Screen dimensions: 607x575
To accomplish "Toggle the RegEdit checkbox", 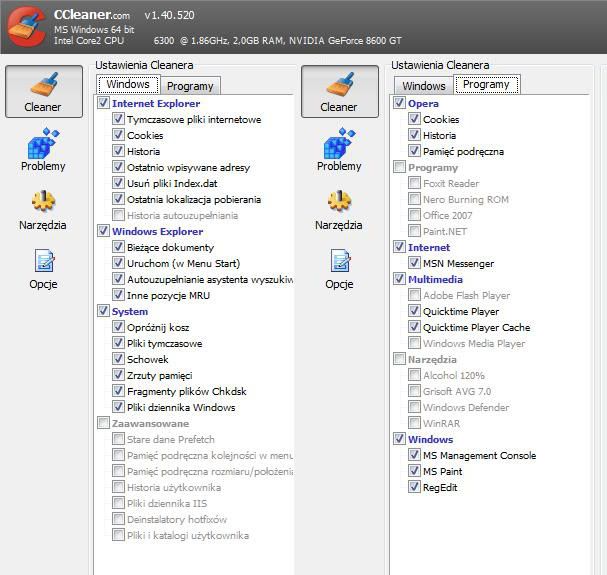I will [x=415, y=488].
